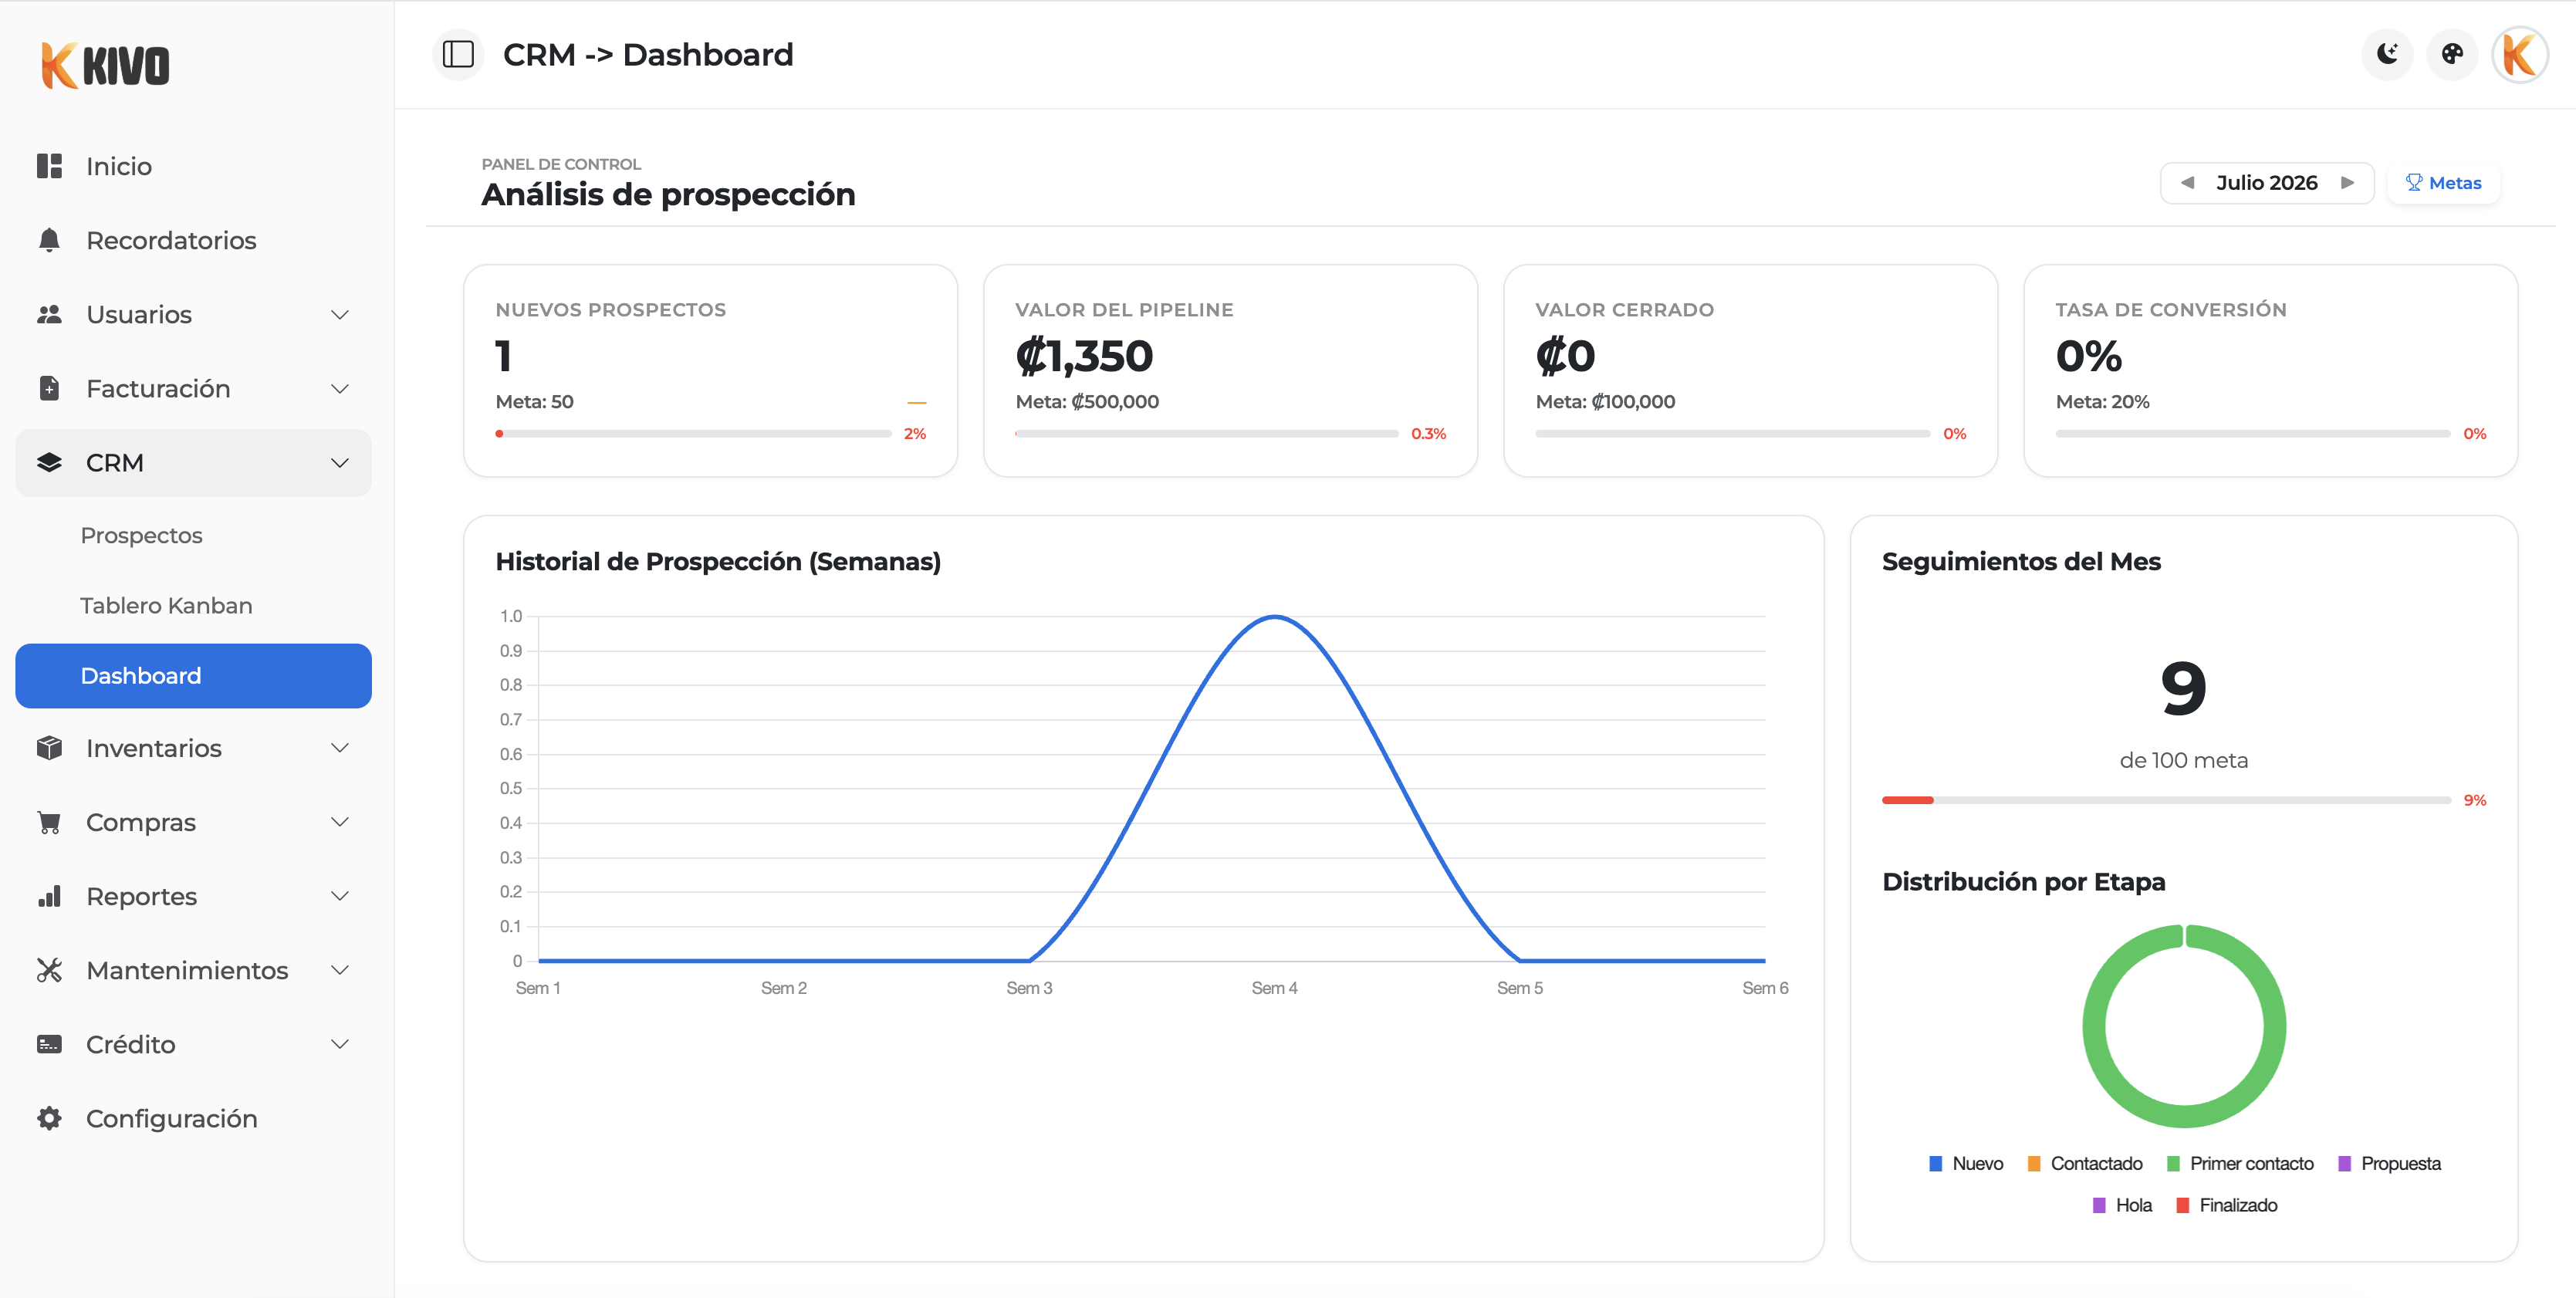Click the Julio 2026 month label
2576x1298 pixels.
(x=2266, y=183)
